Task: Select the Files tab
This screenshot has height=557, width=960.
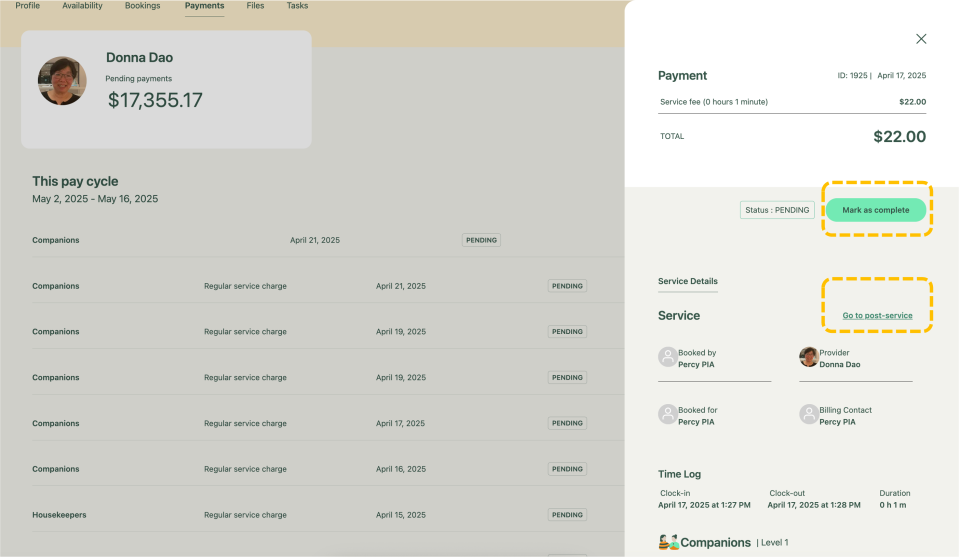Action: [255, 6]
